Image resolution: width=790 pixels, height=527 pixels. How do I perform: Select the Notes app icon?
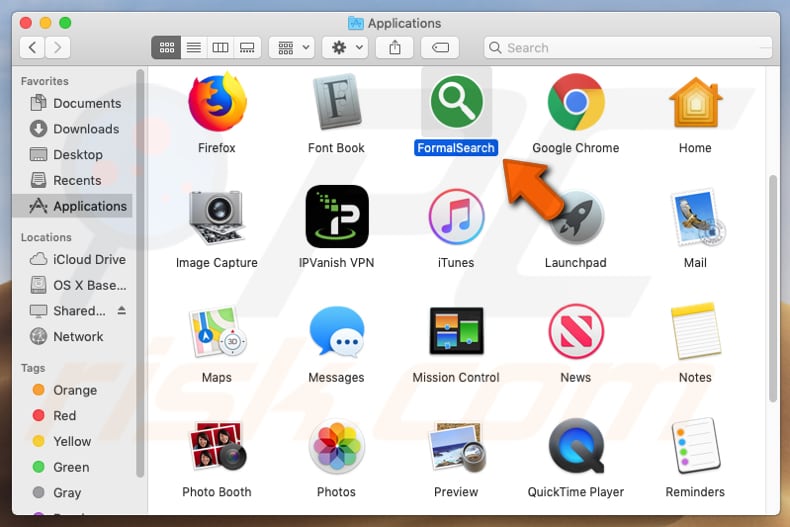click(695, 331)
